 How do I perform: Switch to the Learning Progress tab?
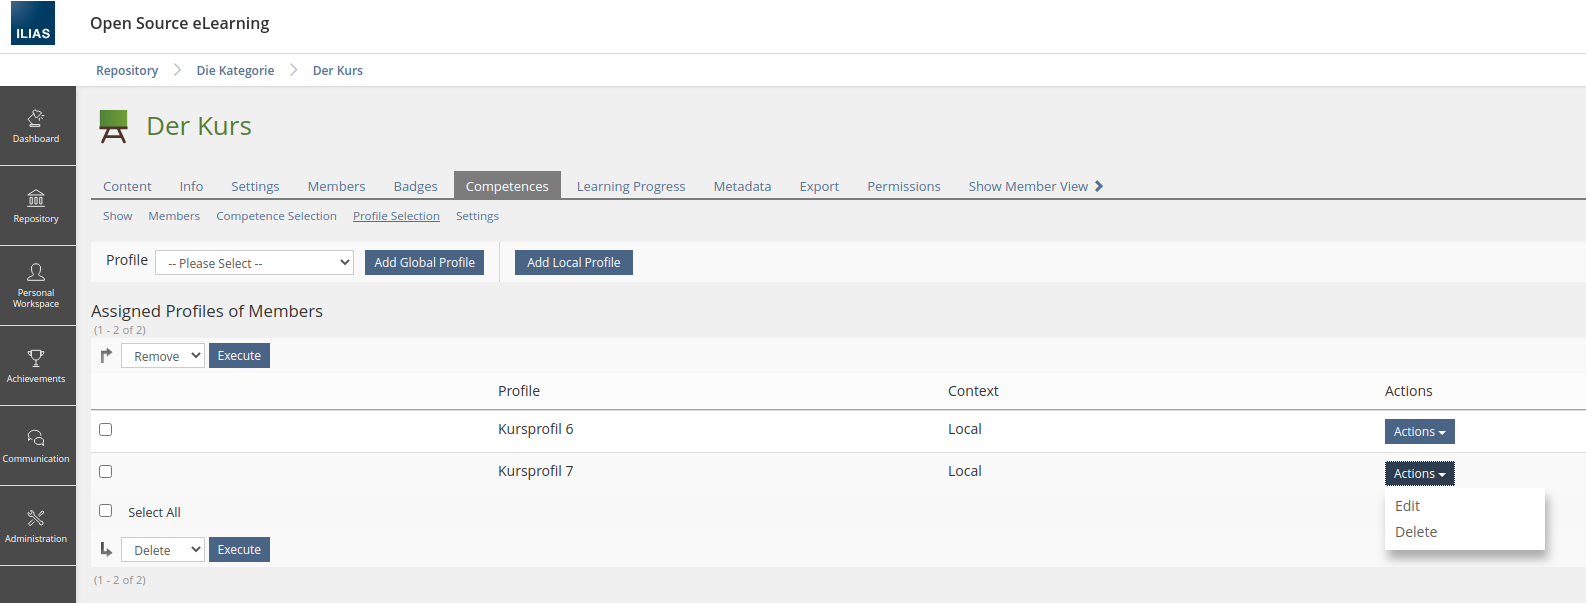point(631,186)
